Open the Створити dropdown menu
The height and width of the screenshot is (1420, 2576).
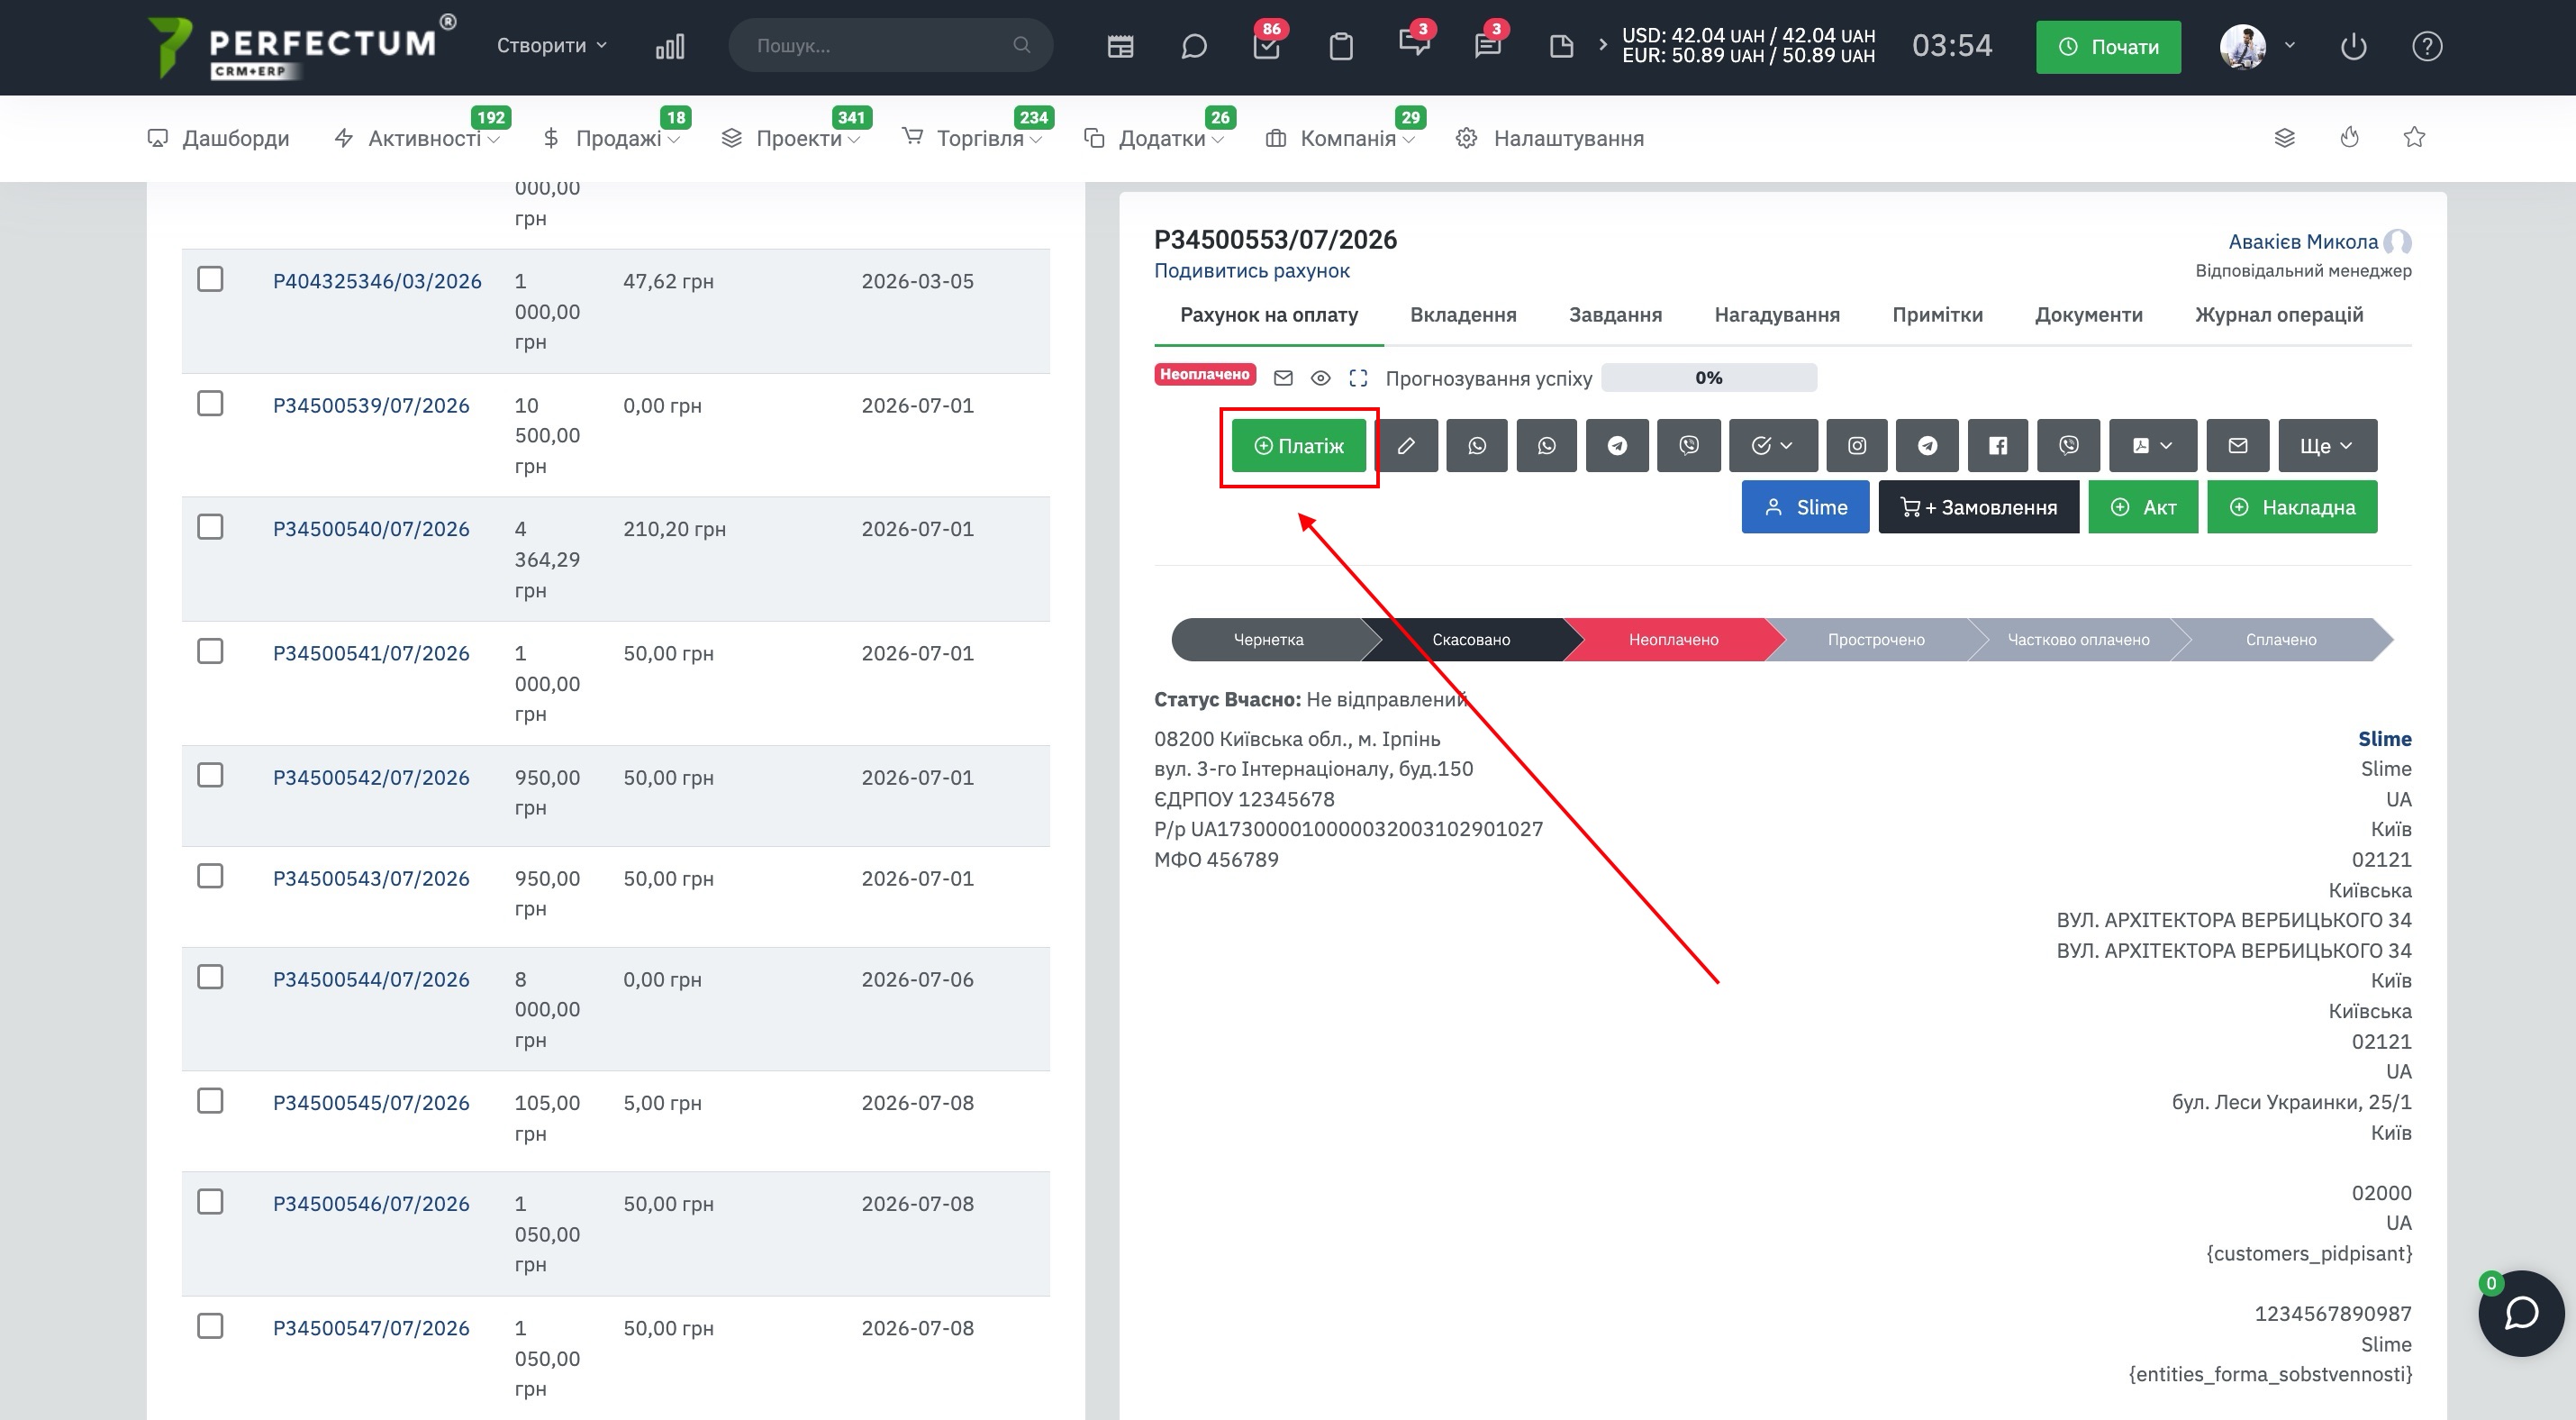tap(552, 45)
